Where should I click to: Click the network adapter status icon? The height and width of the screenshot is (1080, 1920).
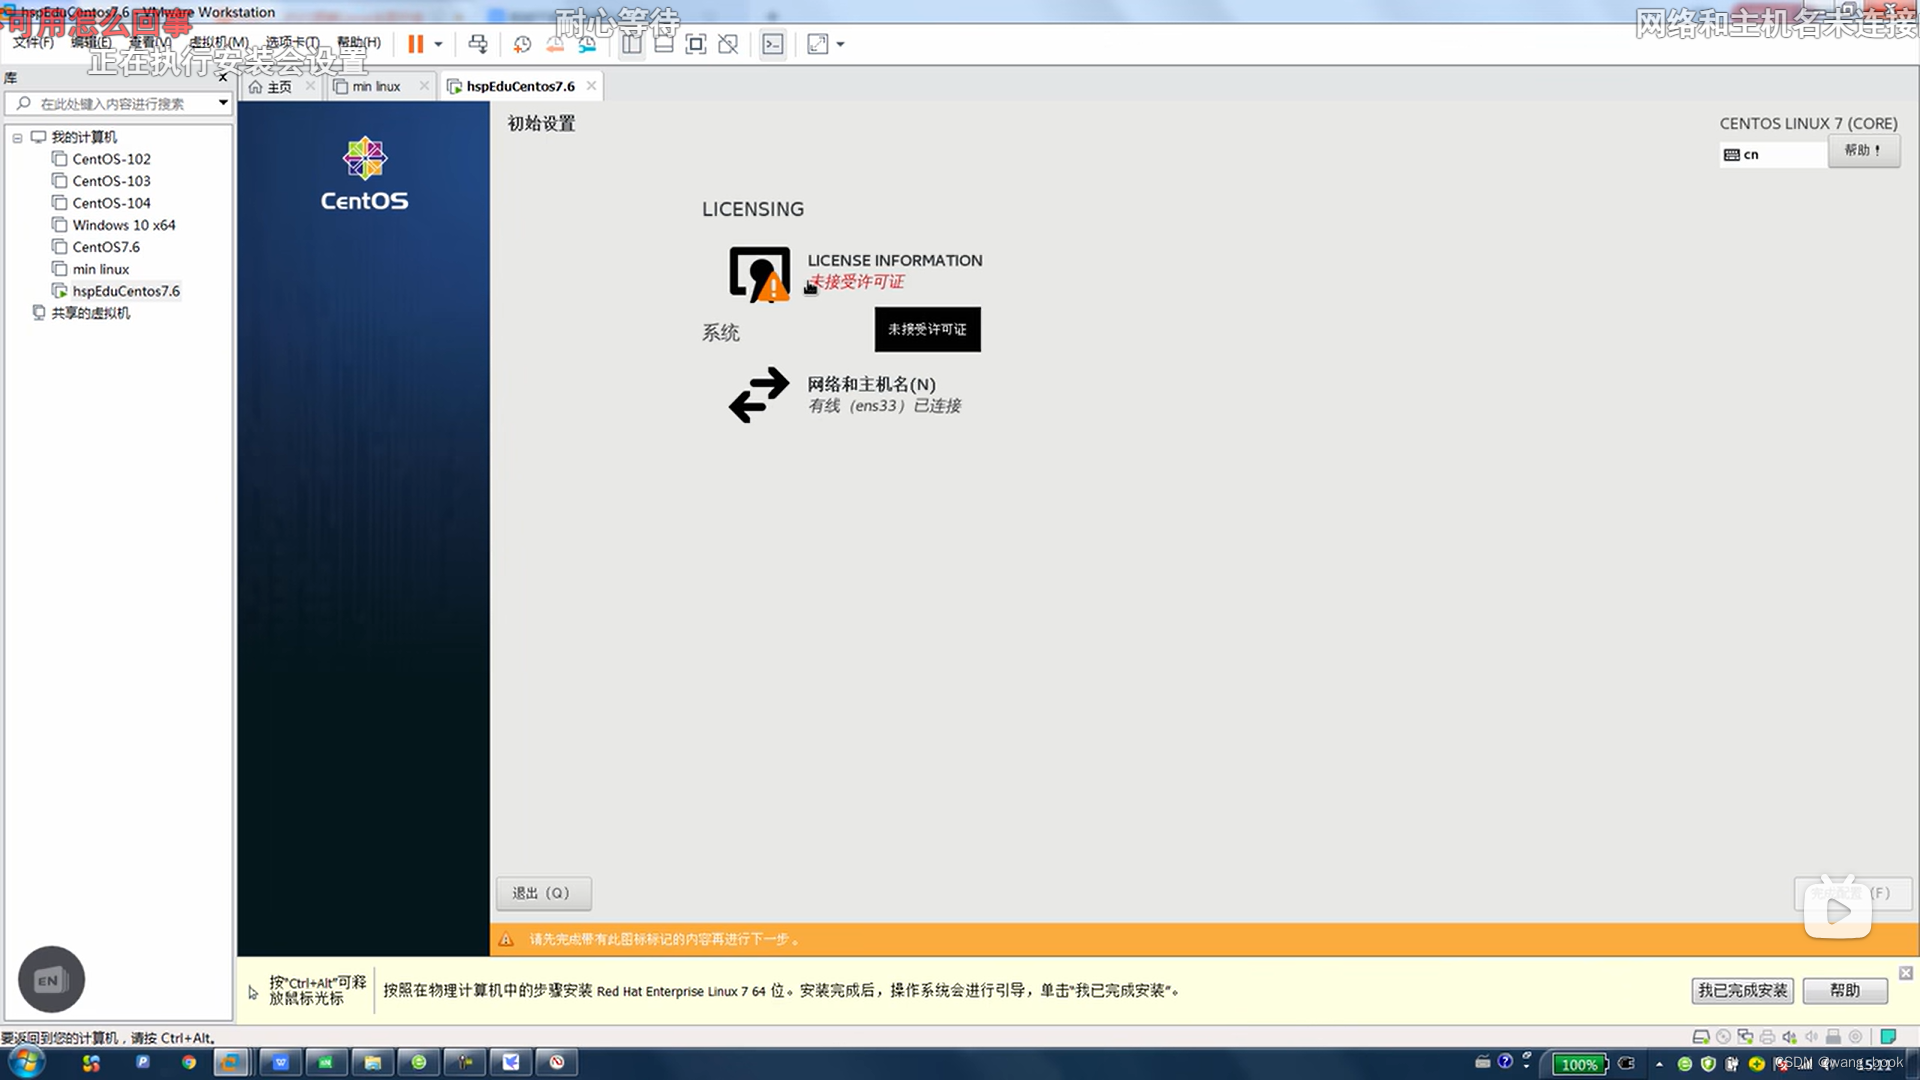click(x=1745, y=1037)
